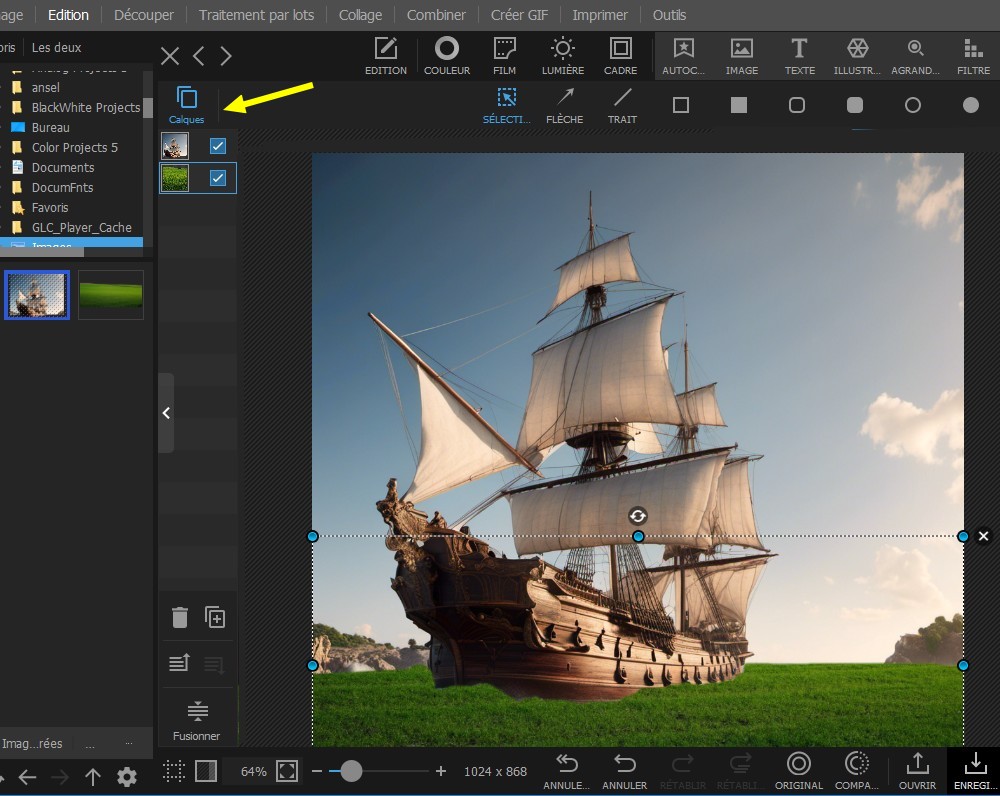Image resolution: width=1000 pixels, height=796 pixels.
Task: Move the selected layer up
Action: point(179,663)
